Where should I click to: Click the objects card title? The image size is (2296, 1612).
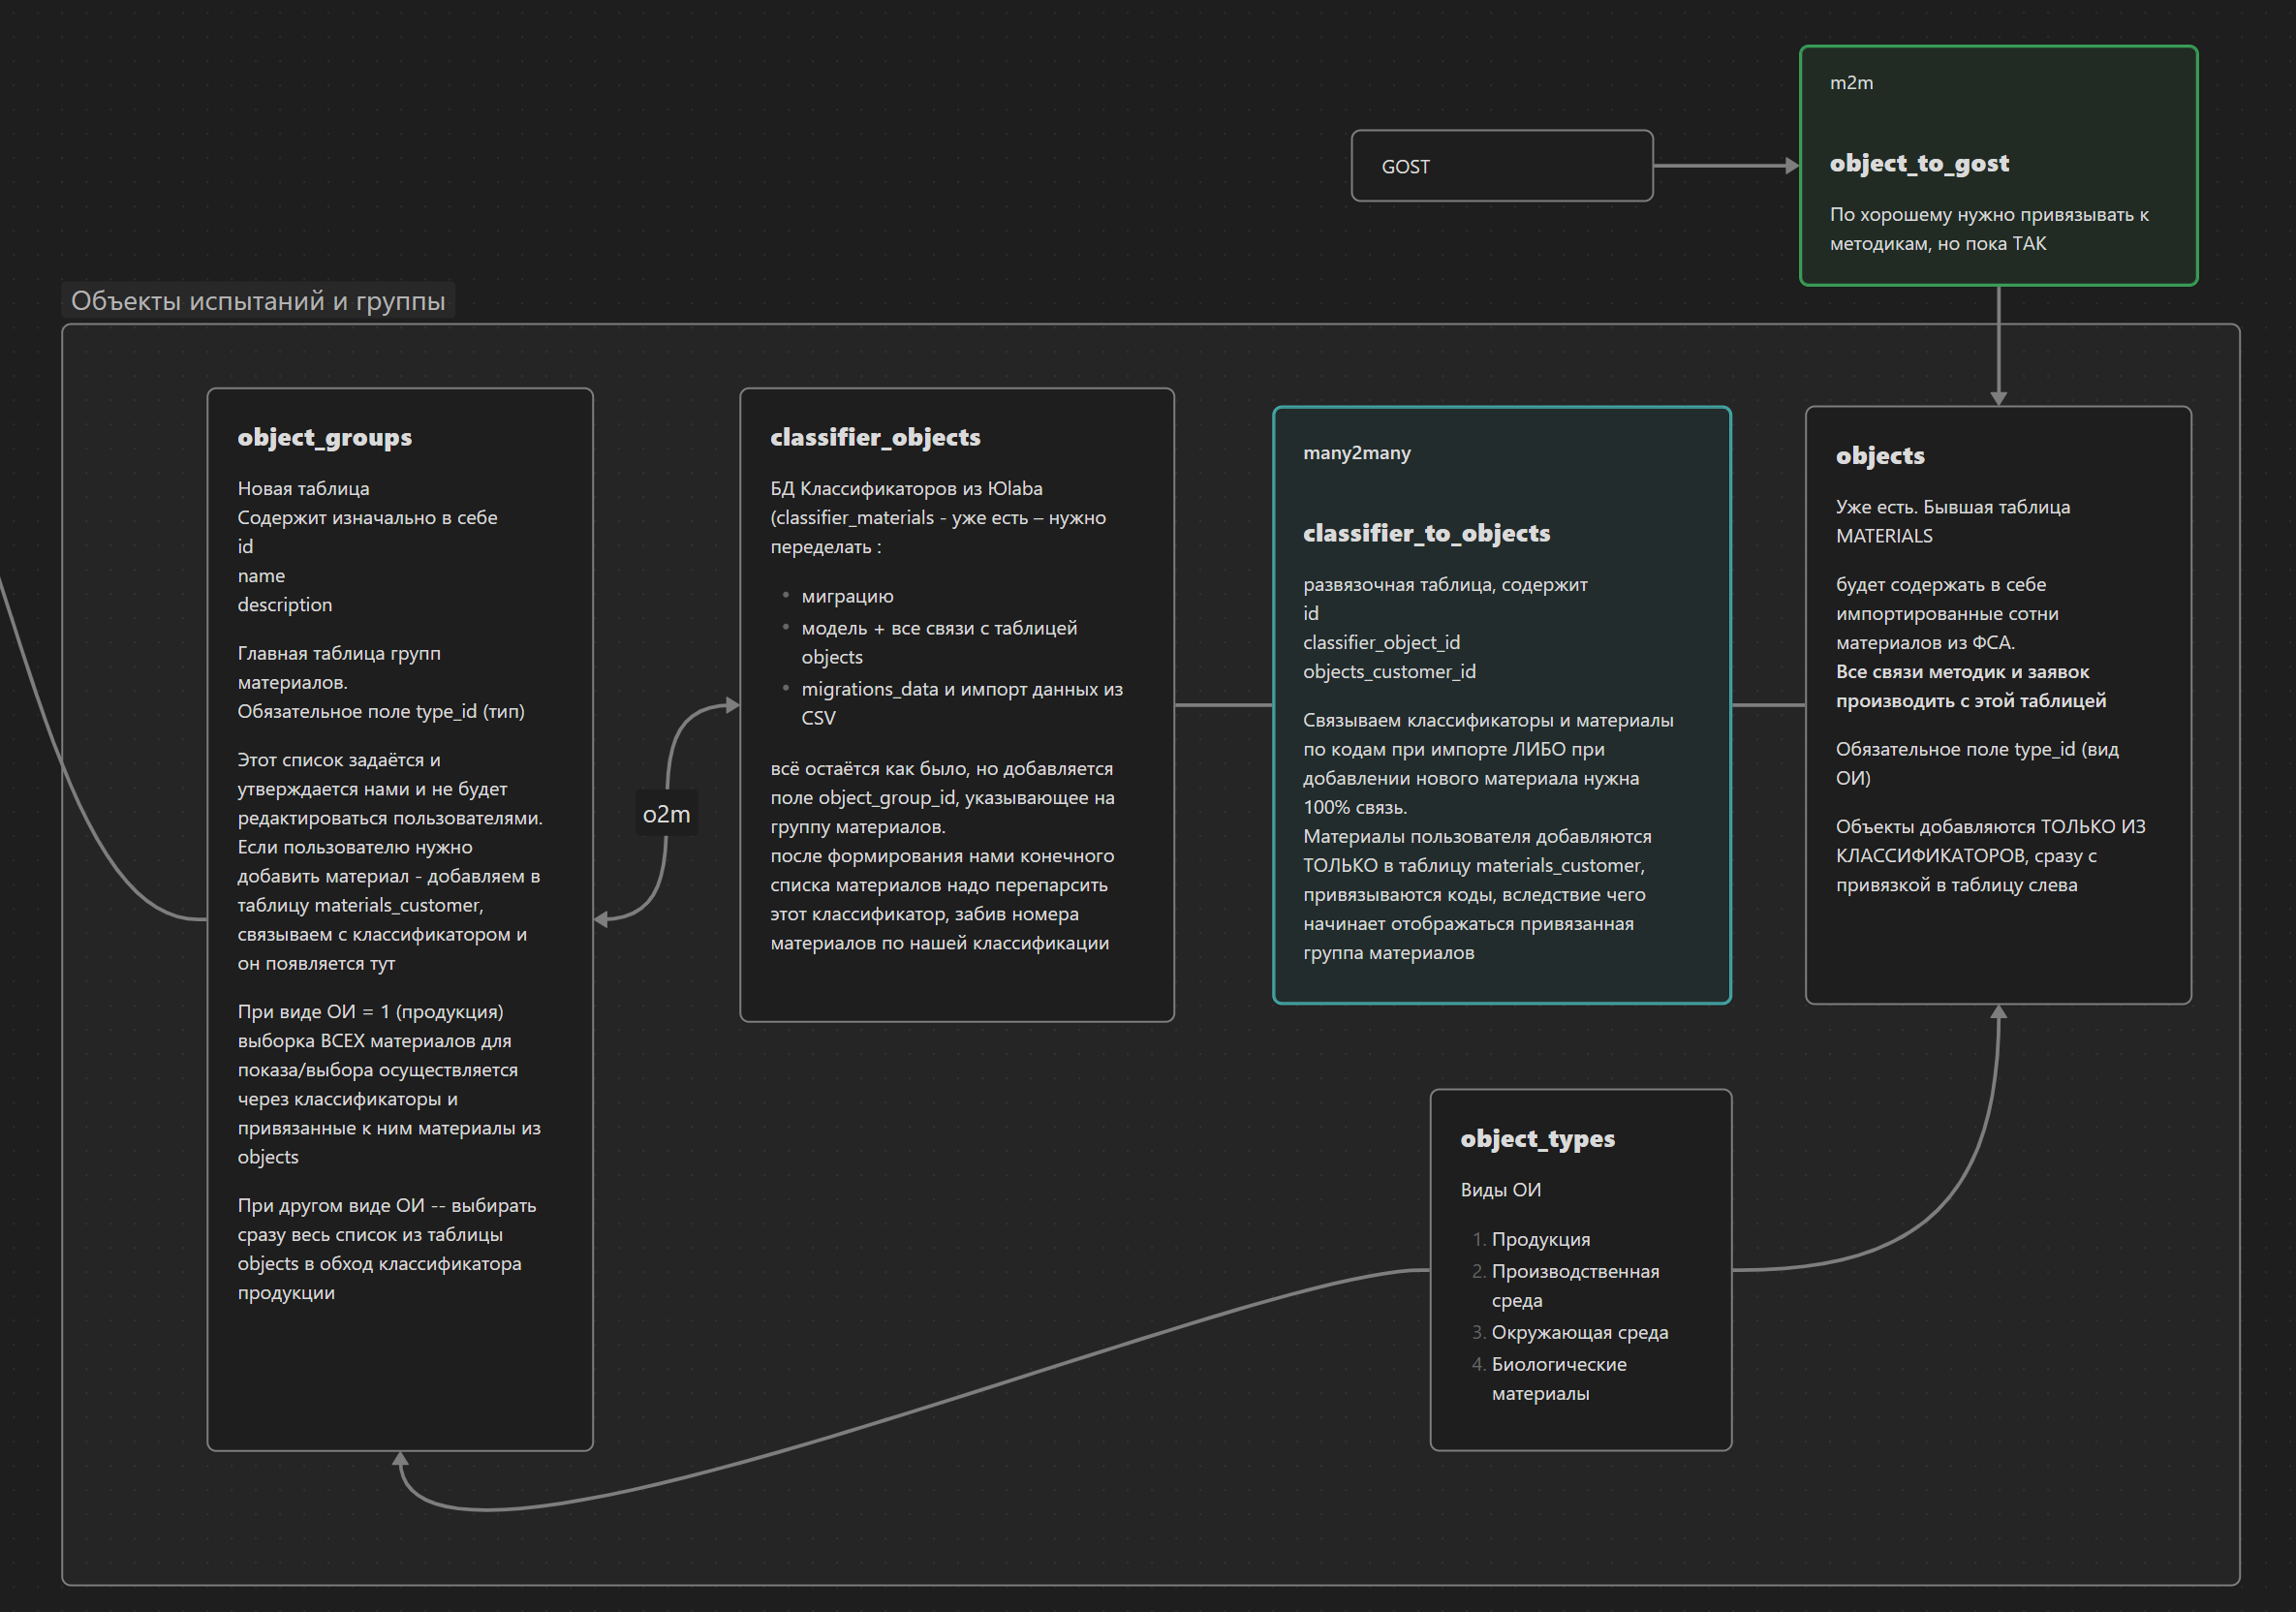[x=1879, y=455]
